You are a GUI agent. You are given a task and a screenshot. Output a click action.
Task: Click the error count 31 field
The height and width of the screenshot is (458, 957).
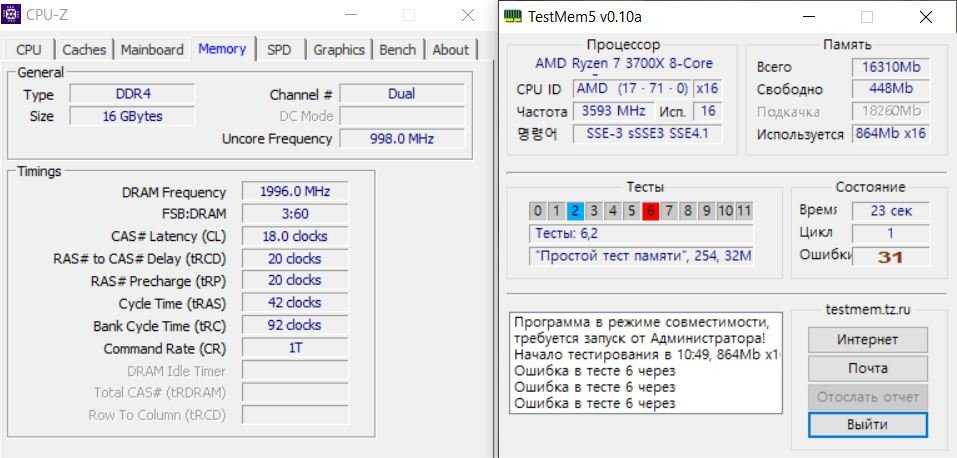889,256
